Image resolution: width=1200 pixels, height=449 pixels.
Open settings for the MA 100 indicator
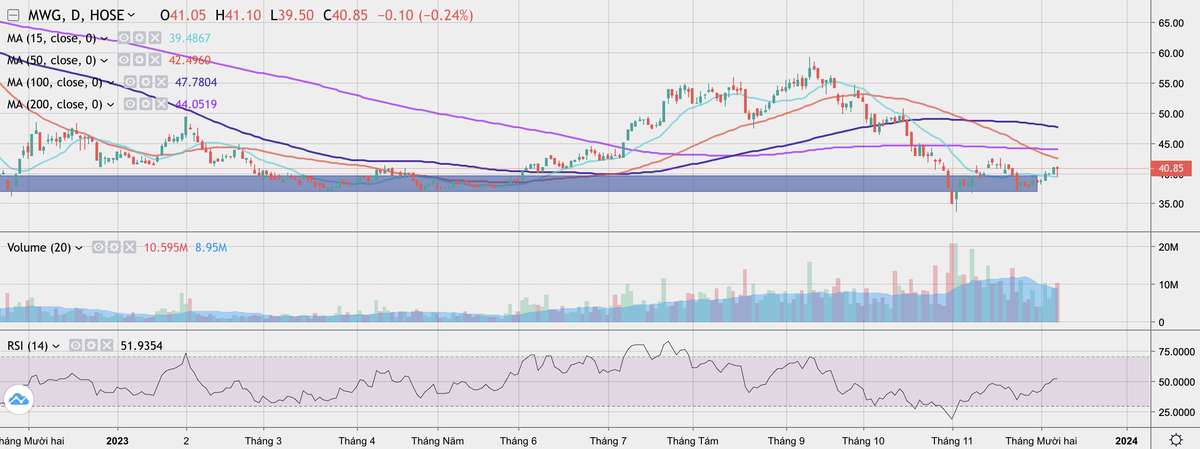pyautogui.click(x=147, y=82)
